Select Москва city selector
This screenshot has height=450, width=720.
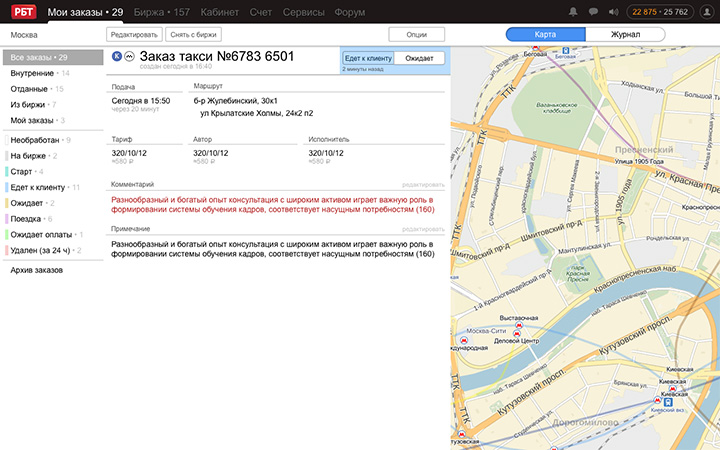click(x=24, y=35)
